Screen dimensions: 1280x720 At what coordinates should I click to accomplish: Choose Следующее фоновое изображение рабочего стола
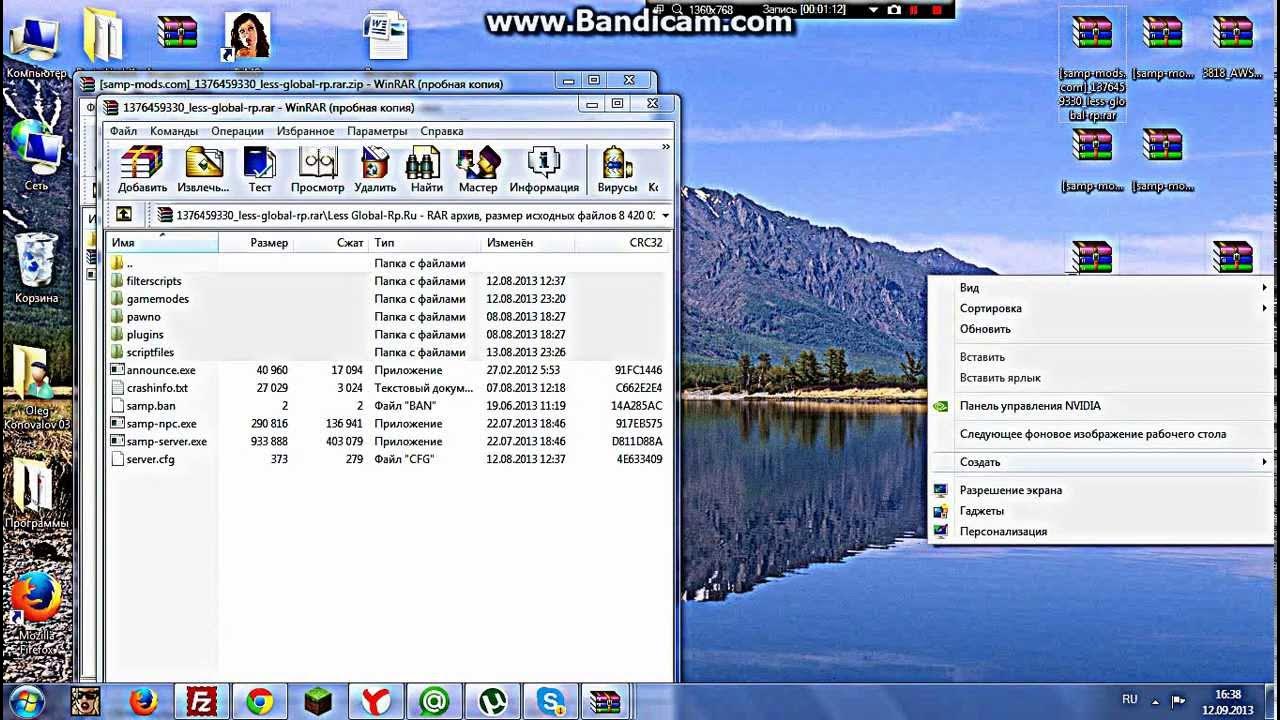[x=1101, y=434]
